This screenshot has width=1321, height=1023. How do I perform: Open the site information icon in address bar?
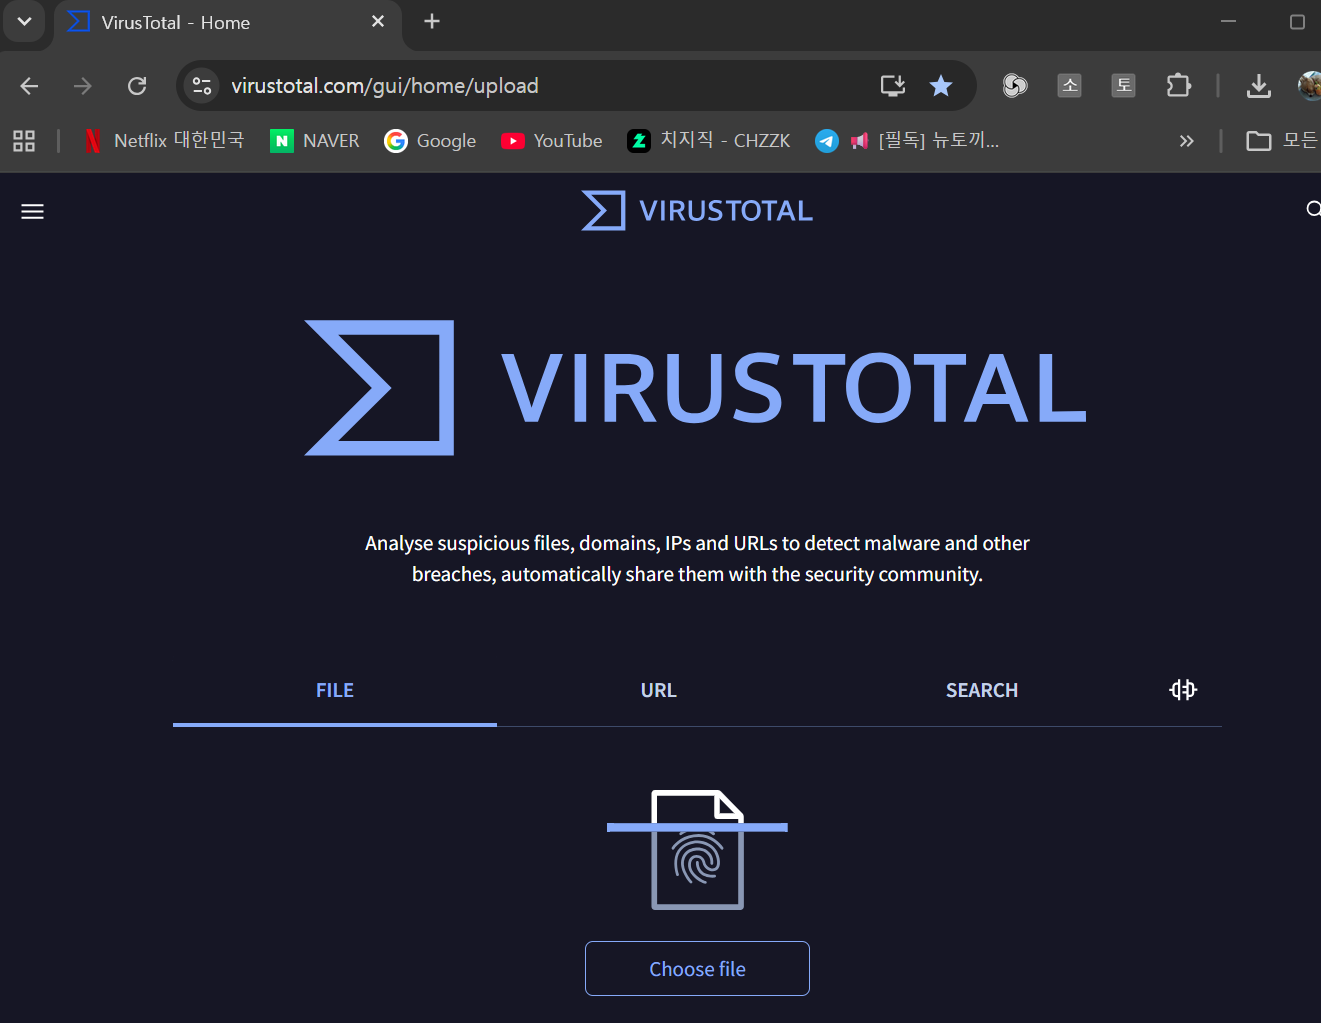tap(202, 86)
